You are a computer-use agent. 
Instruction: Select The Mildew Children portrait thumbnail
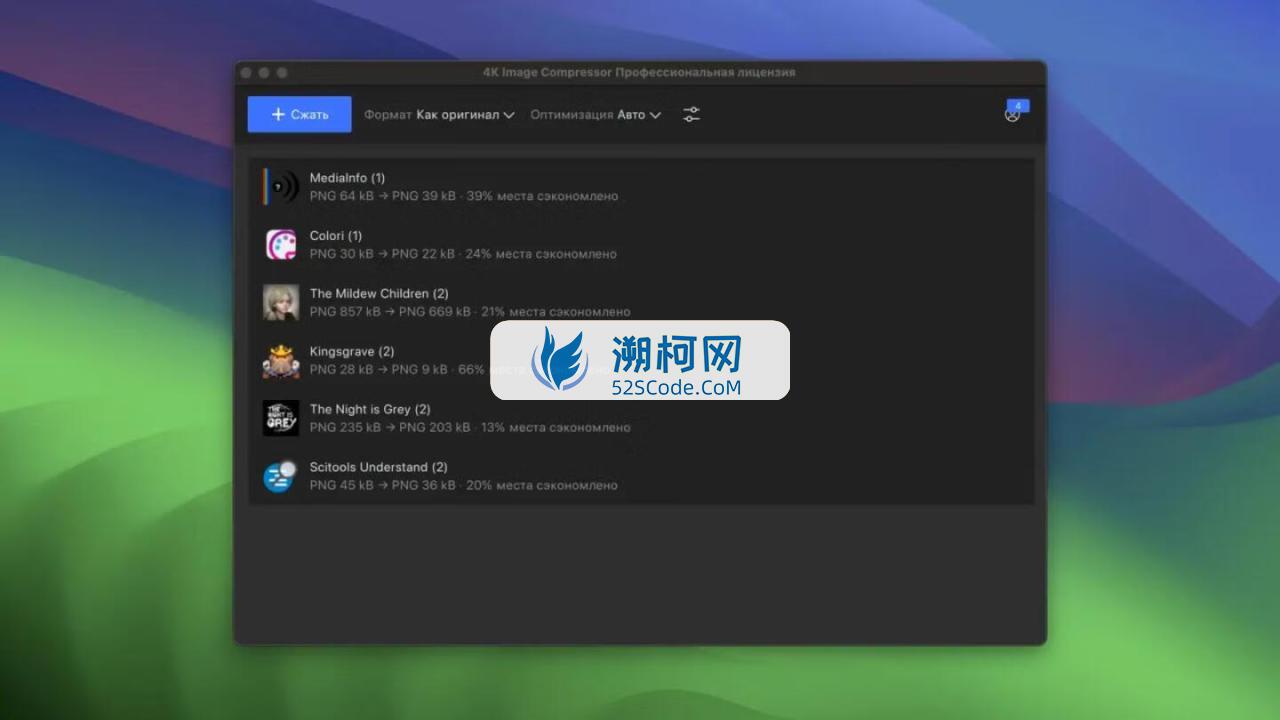click(x=281, y=302)
